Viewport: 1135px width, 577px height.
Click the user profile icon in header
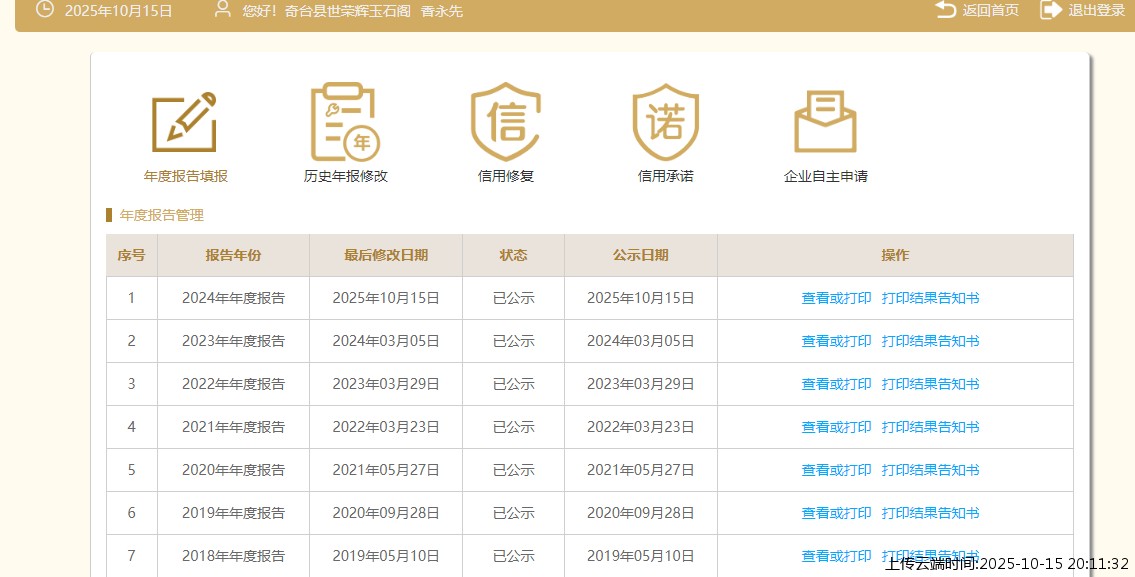tap(223, 10)
